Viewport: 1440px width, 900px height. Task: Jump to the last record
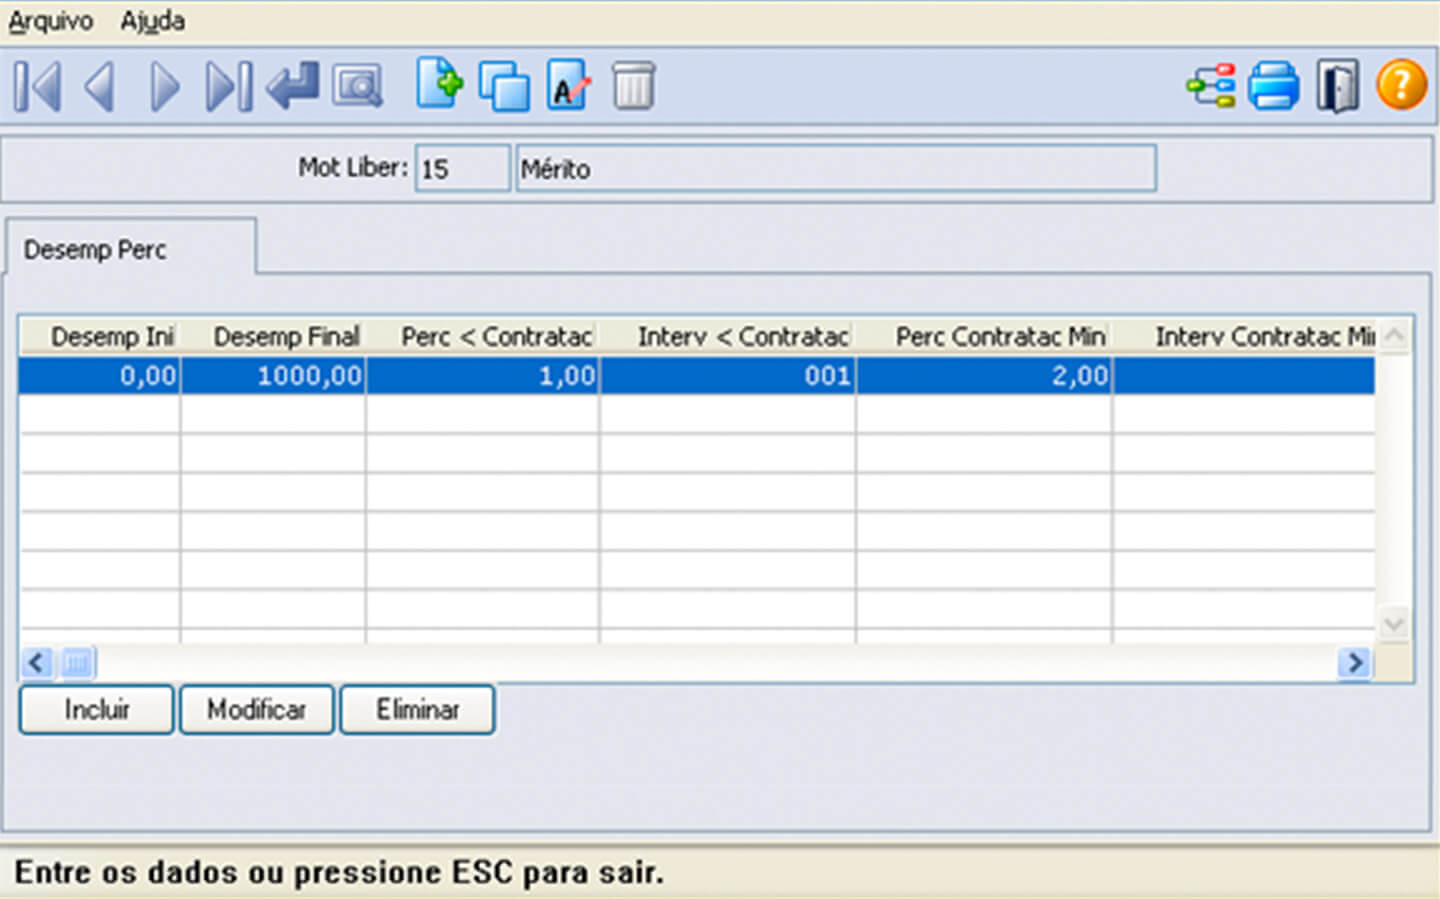(x=228, y=86)
